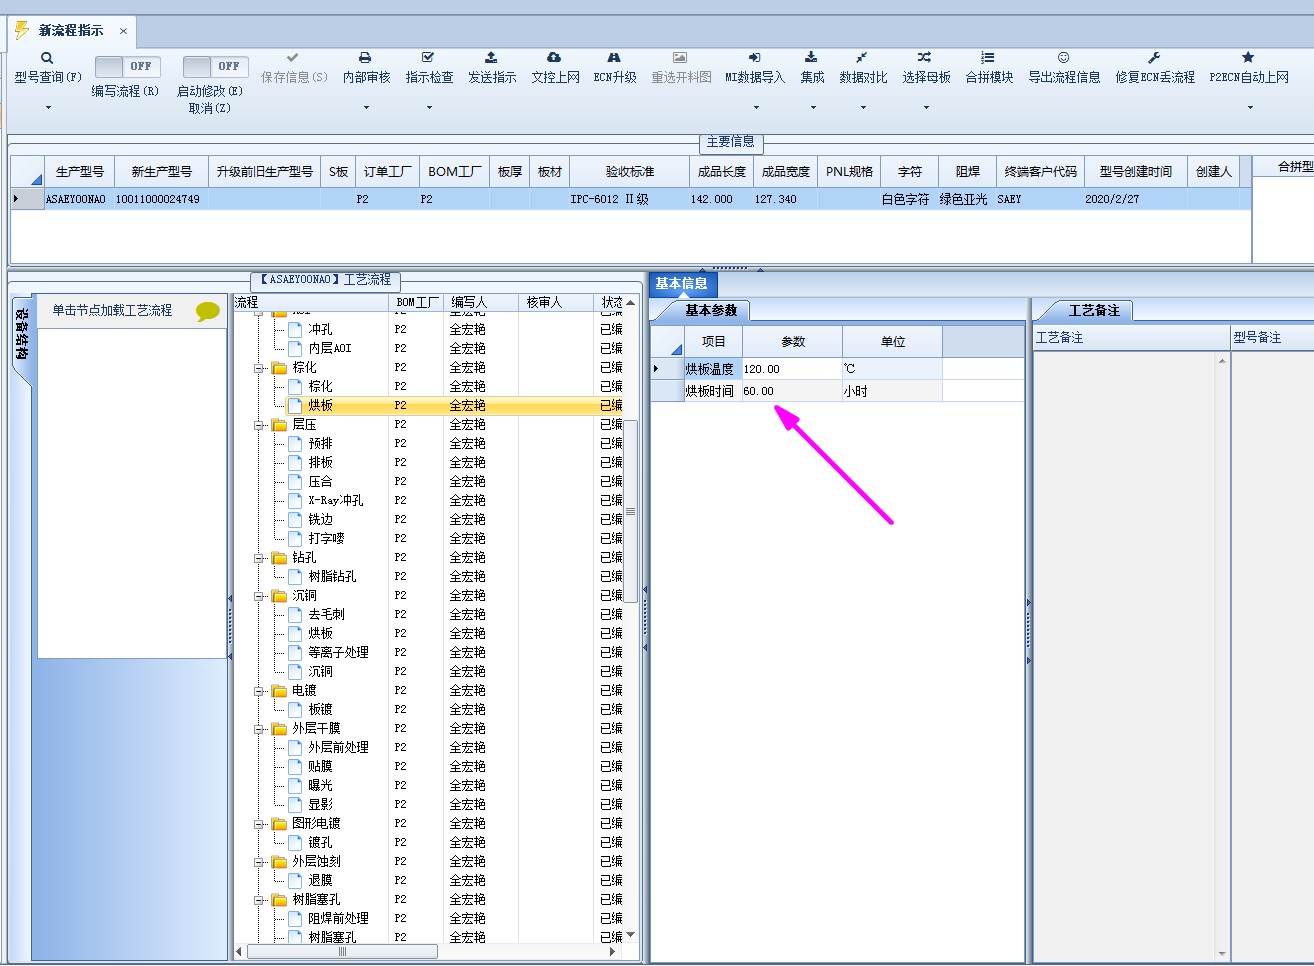This screenshot has height=966, width=1314.
Task: Click the 编写人 column header
Action: [480, 302]
